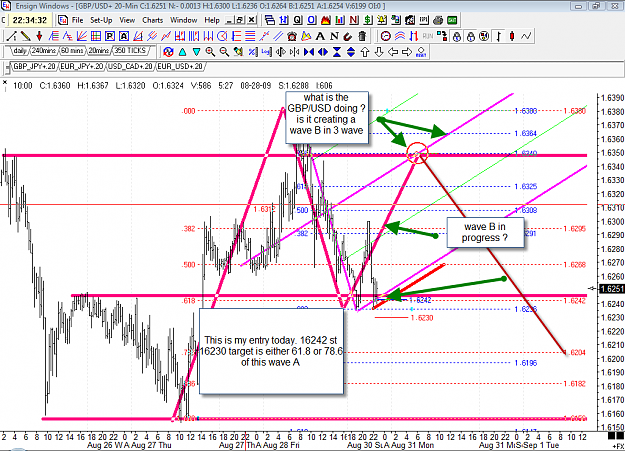
Task: Click the trash can delete icon
Action: click(x=362, y=36)
